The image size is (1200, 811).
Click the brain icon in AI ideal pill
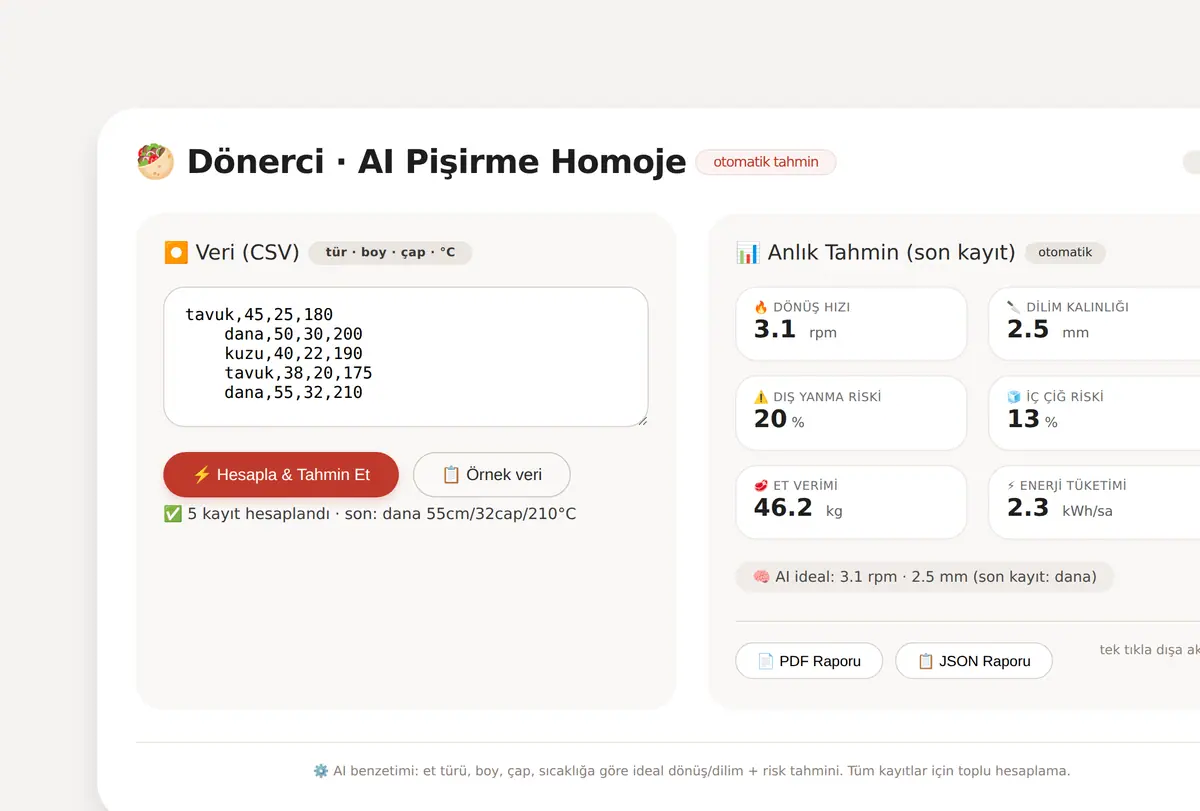[x=761, y=577]
